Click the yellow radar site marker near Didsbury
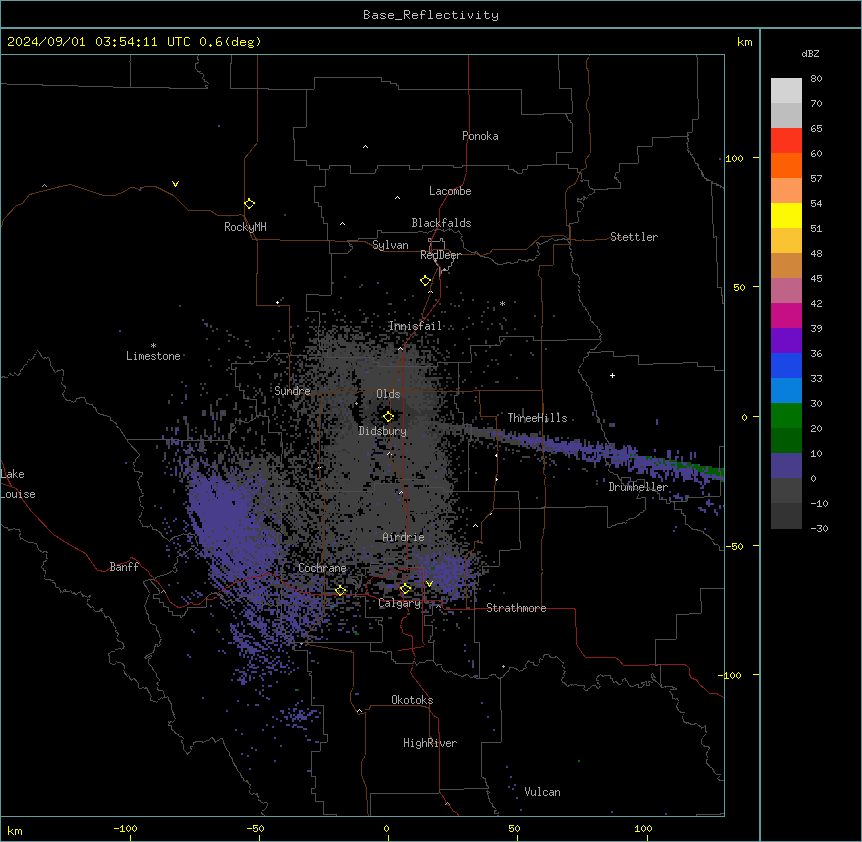The image size is (862, 842). pos(389,417)
